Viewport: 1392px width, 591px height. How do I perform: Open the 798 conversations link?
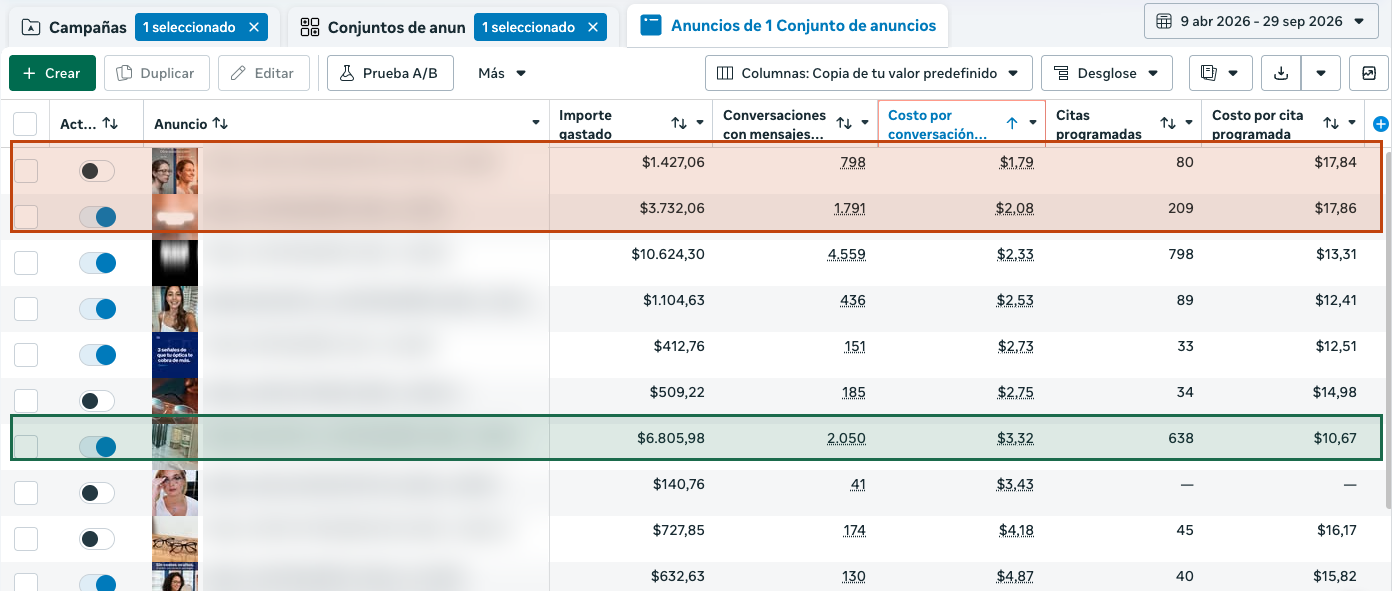click(853, 162)
